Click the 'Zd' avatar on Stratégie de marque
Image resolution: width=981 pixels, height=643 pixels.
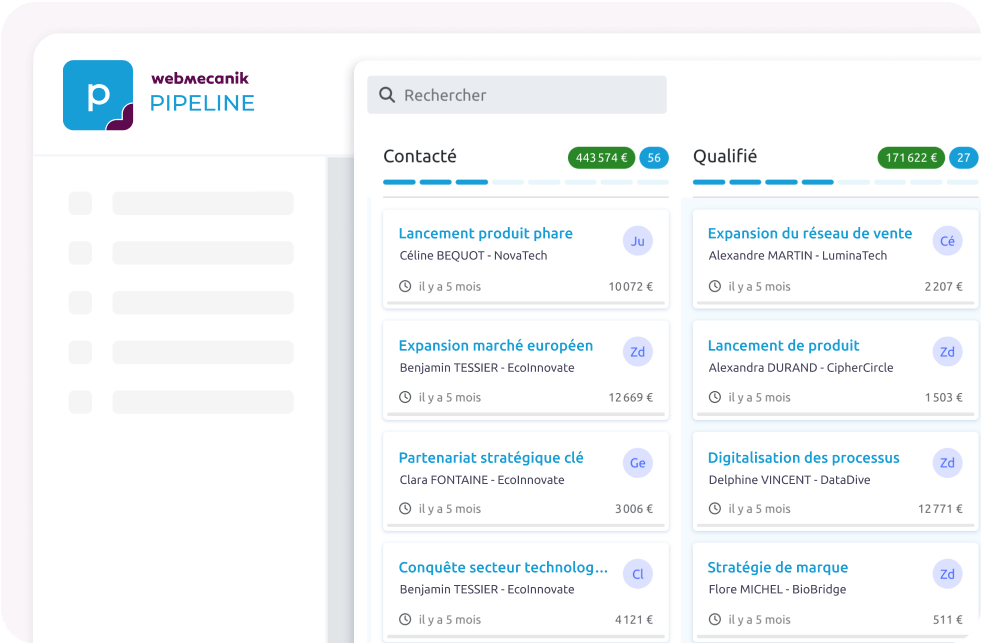947,574
